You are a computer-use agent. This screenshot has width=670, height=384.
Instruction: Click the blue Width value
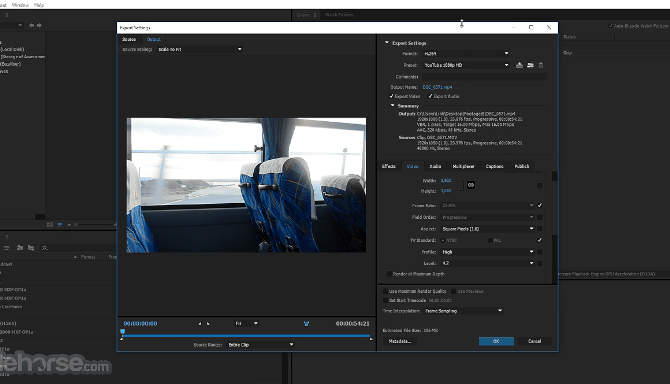pyautogui.click(x=446, y=180)
